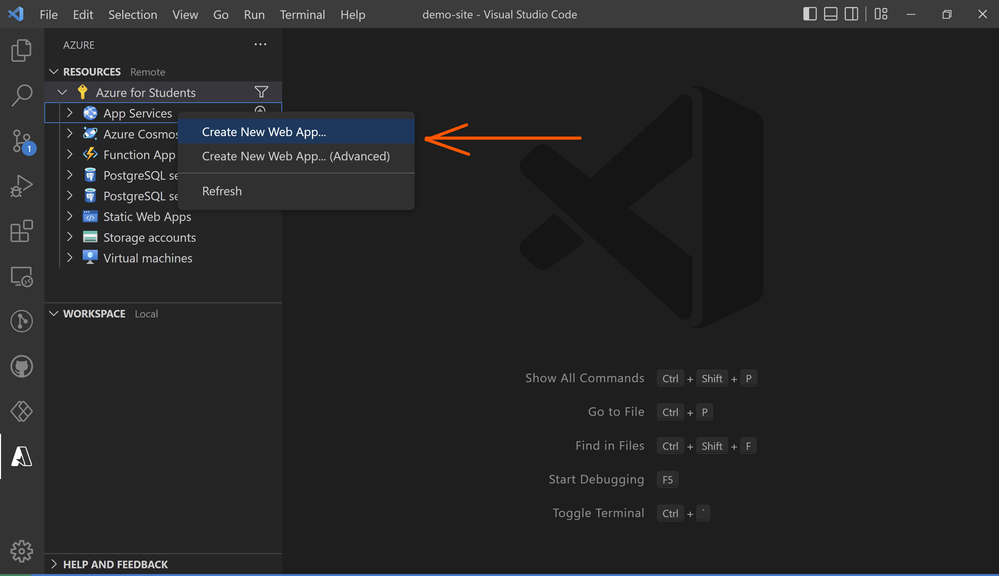Open the File menu
Viewport: 999px width, 576px height.
pyautogui.click(x=48, y=14)
